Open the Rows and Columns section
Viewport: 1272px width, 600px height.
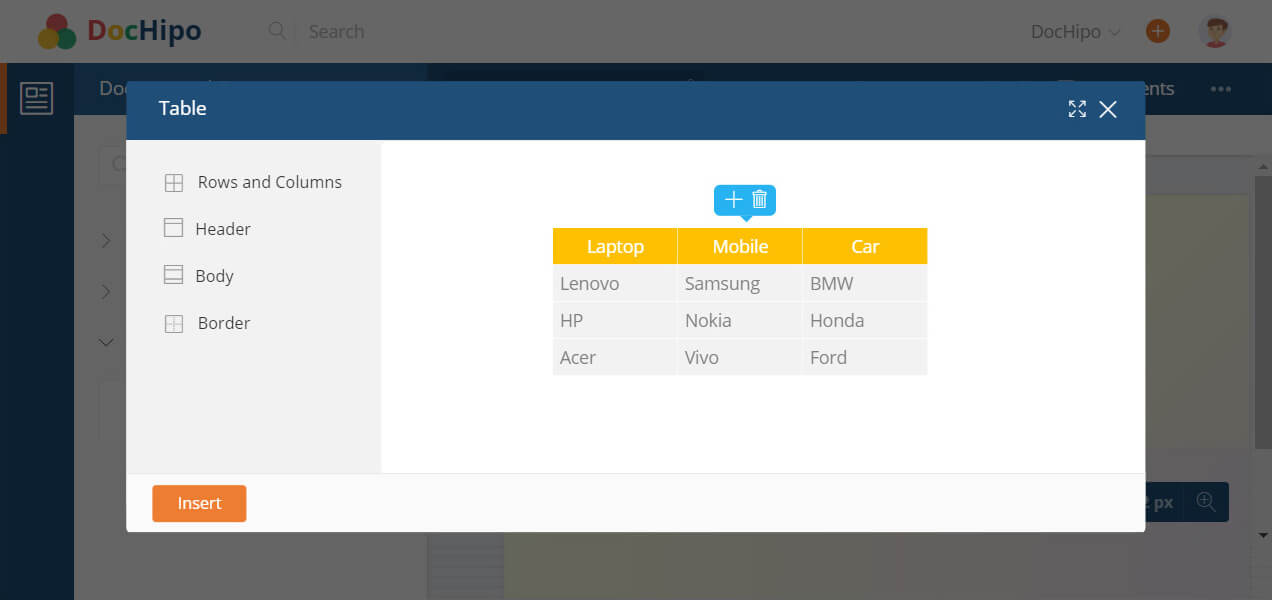coord(254,182)
